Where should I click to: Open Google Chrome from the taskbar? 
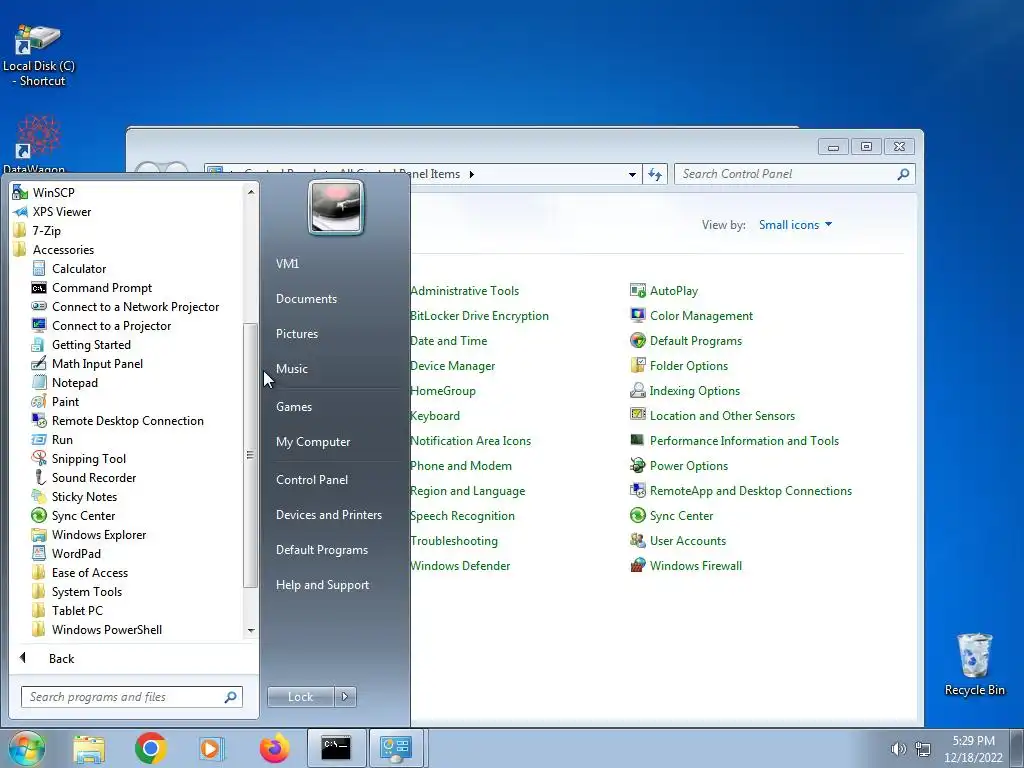pos(151,748)
